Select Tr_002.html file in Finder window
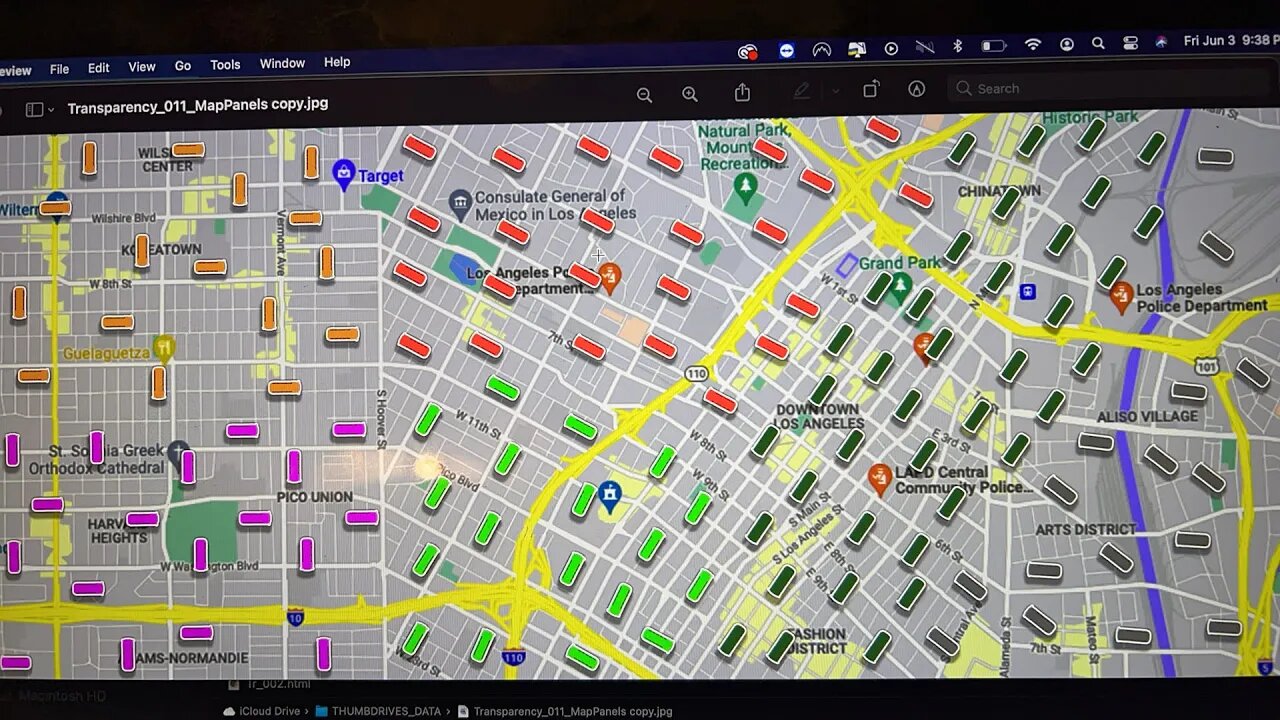Viewport: 1280px width, 720px height. point(270,685)
